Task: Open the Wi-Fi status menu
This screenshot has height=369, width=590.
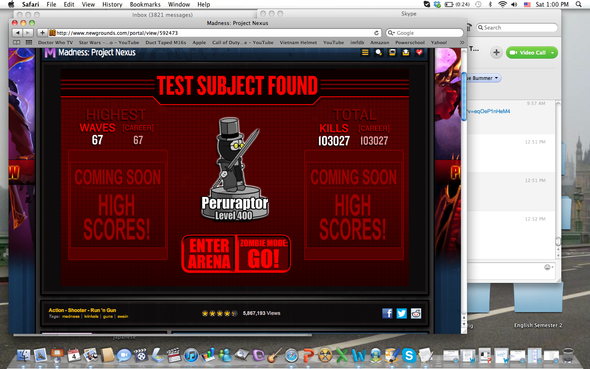Action: tap(502, 5)
